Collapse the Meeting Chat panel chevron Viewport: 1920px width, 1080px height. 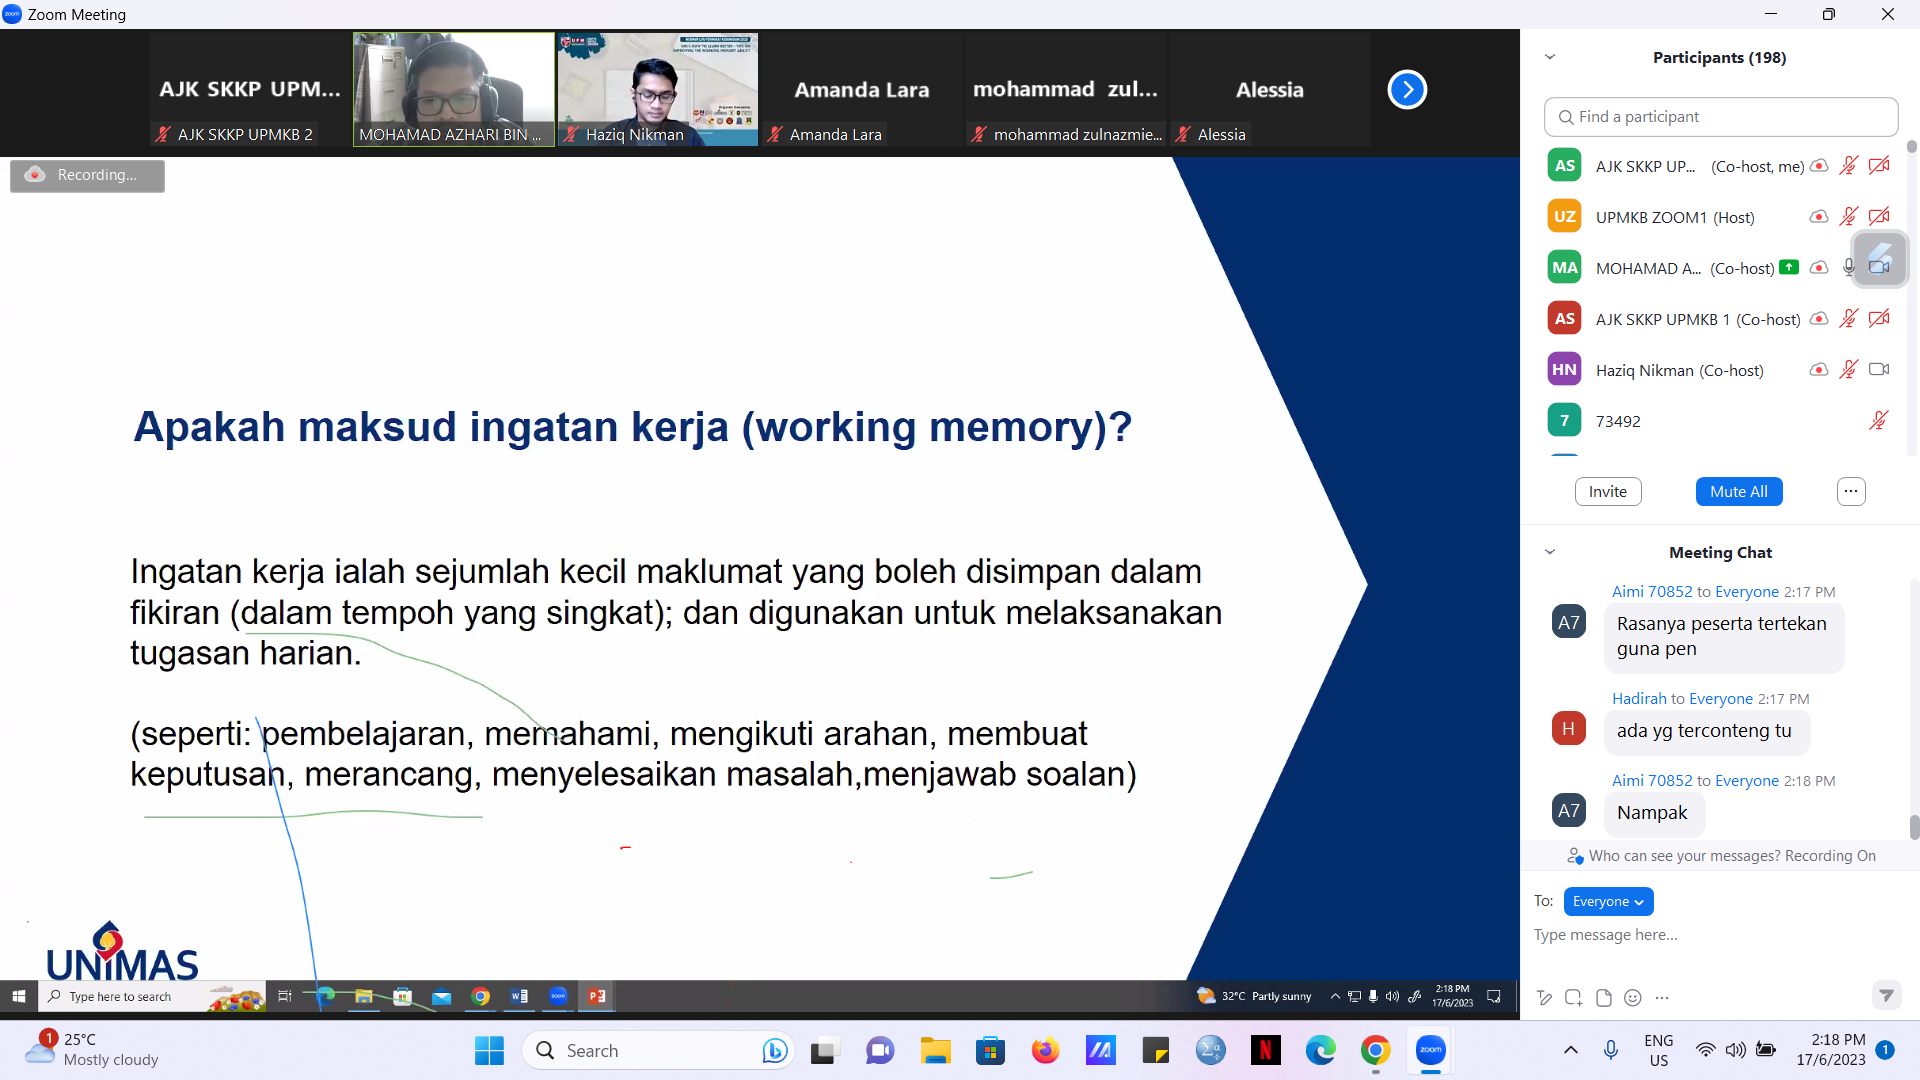pyautogui.click(x=1550, y=552)
